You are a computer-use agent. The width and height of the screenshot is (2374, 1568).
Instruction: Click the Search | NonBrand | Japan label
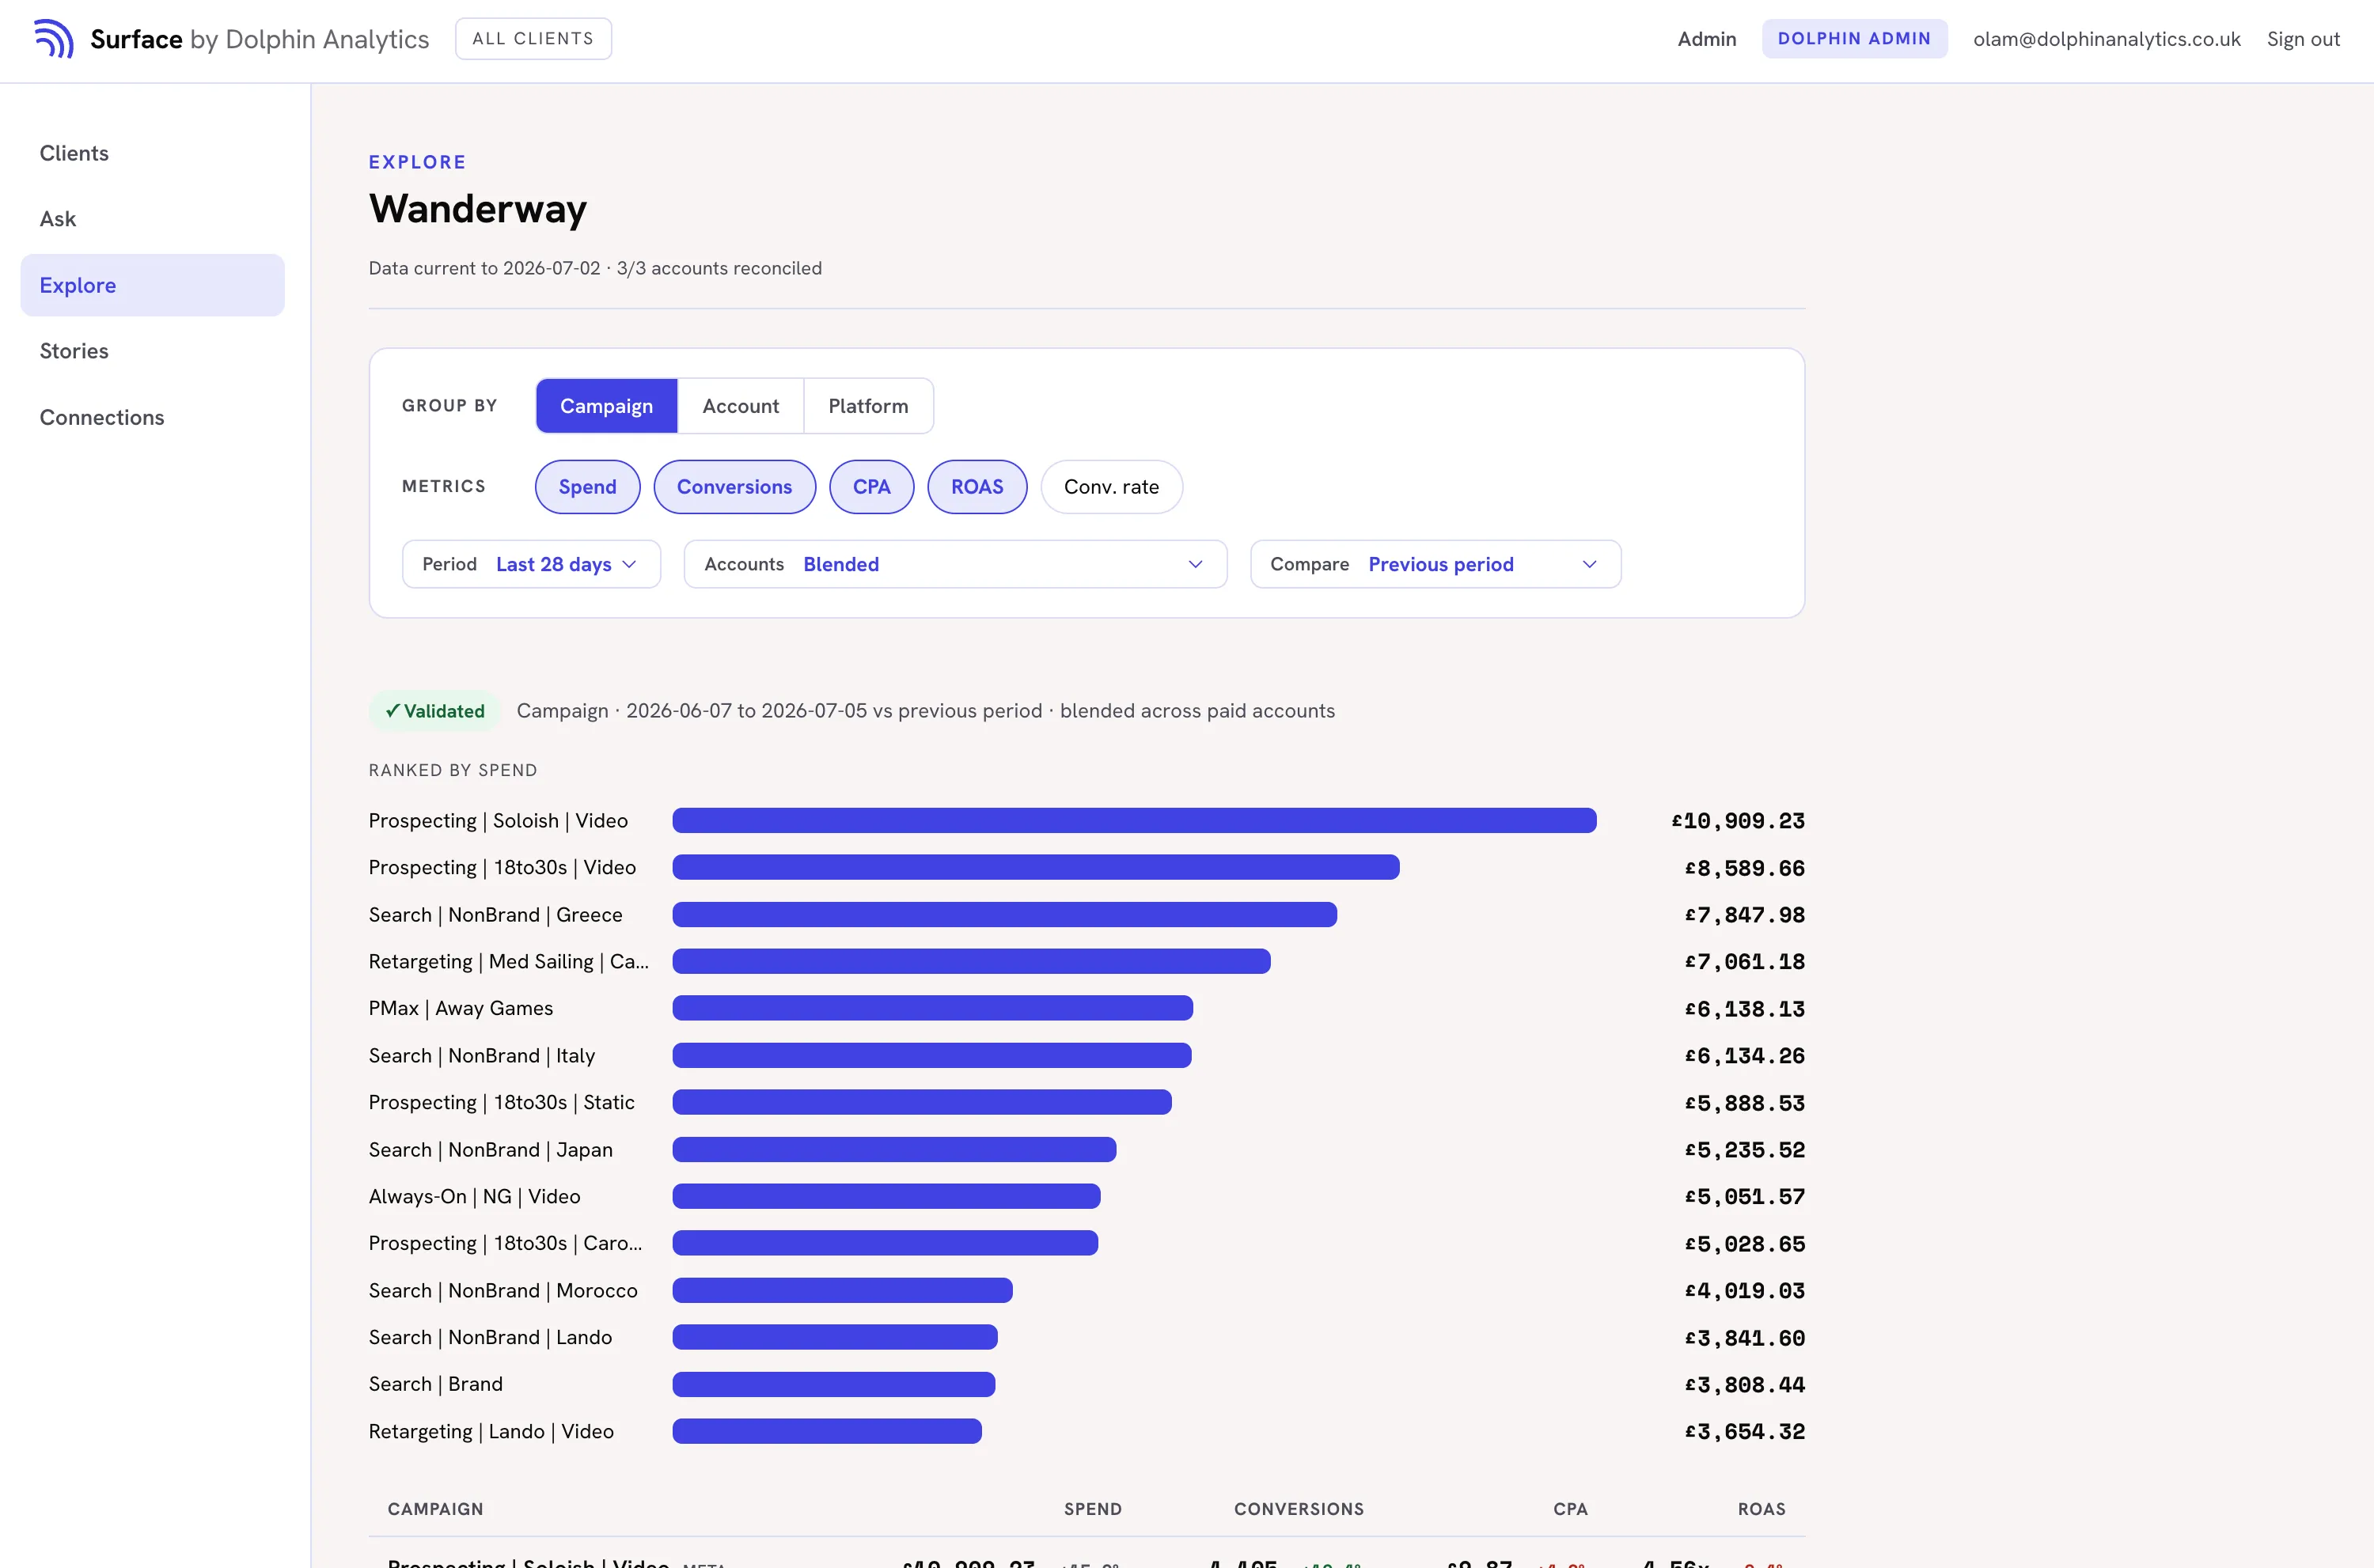pyautogui.click(x=490, y=1150)
